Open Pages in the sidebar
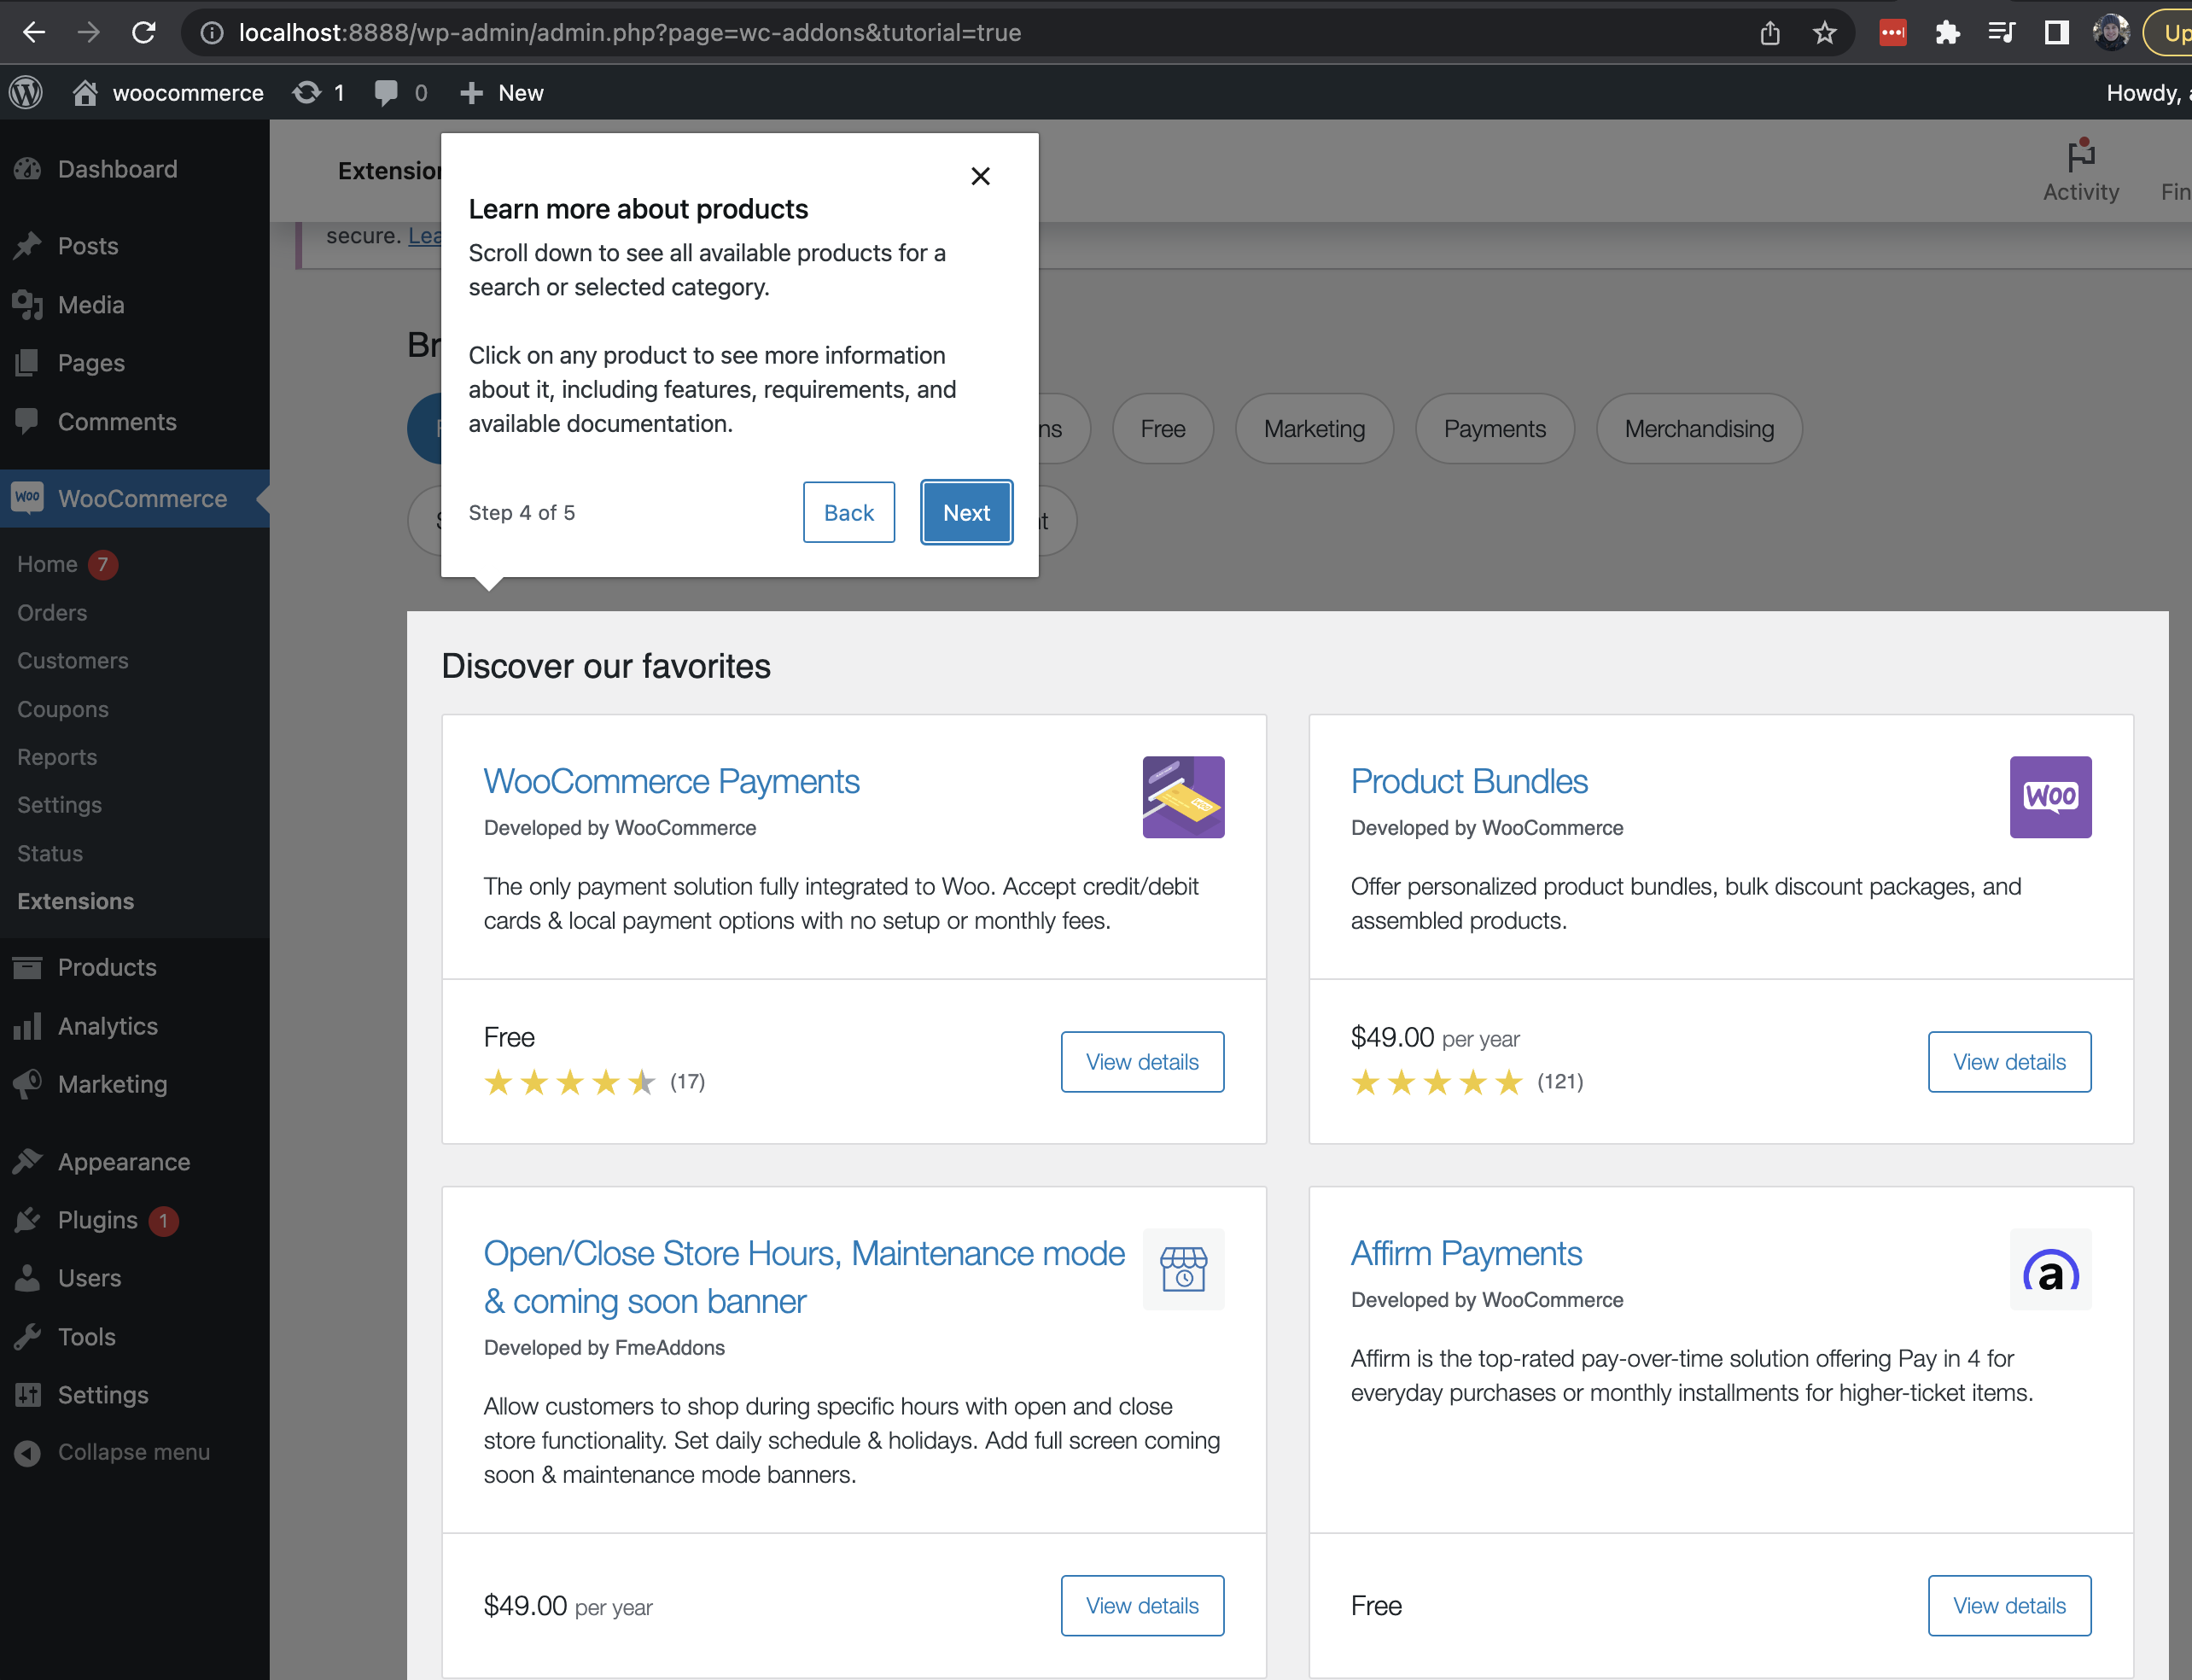The width and height of the screenshot is (2192, 1680). point(135,363)
